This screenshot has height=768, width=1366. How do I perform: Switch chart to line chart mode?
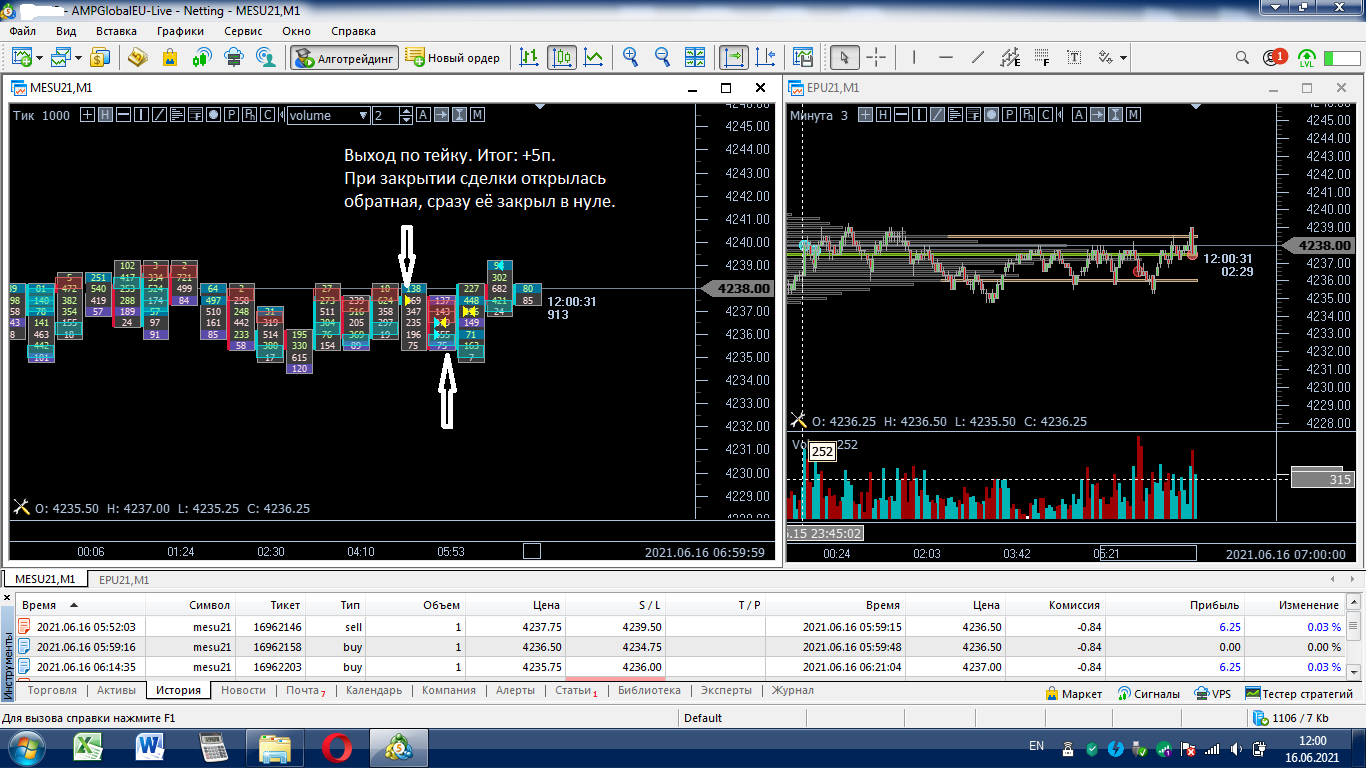pos(594,57)
